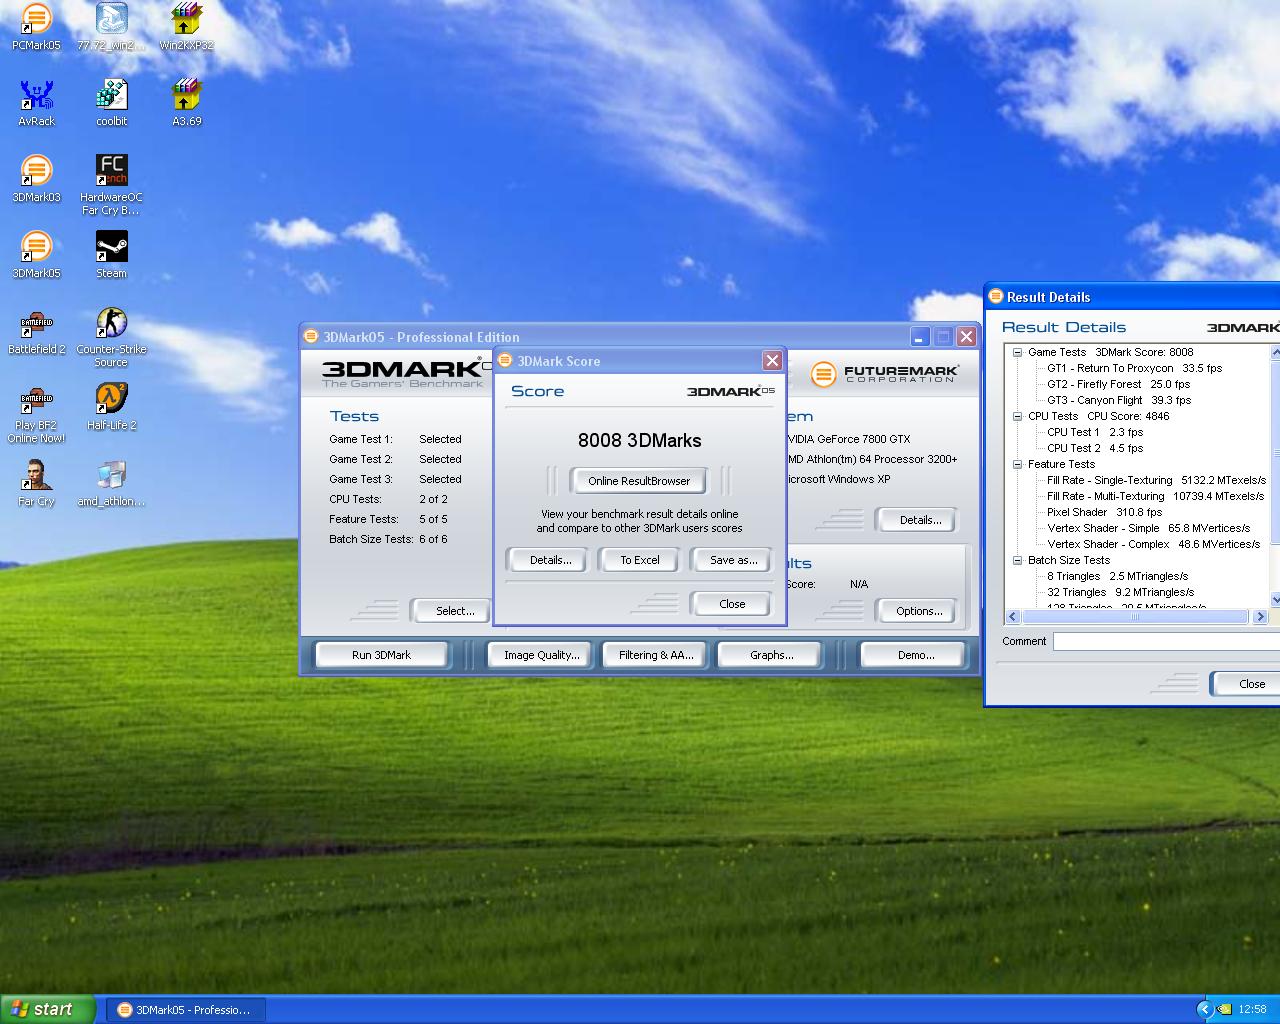Open the Windows Start menu
1280x1024 pixels.
pos(48,1009)
